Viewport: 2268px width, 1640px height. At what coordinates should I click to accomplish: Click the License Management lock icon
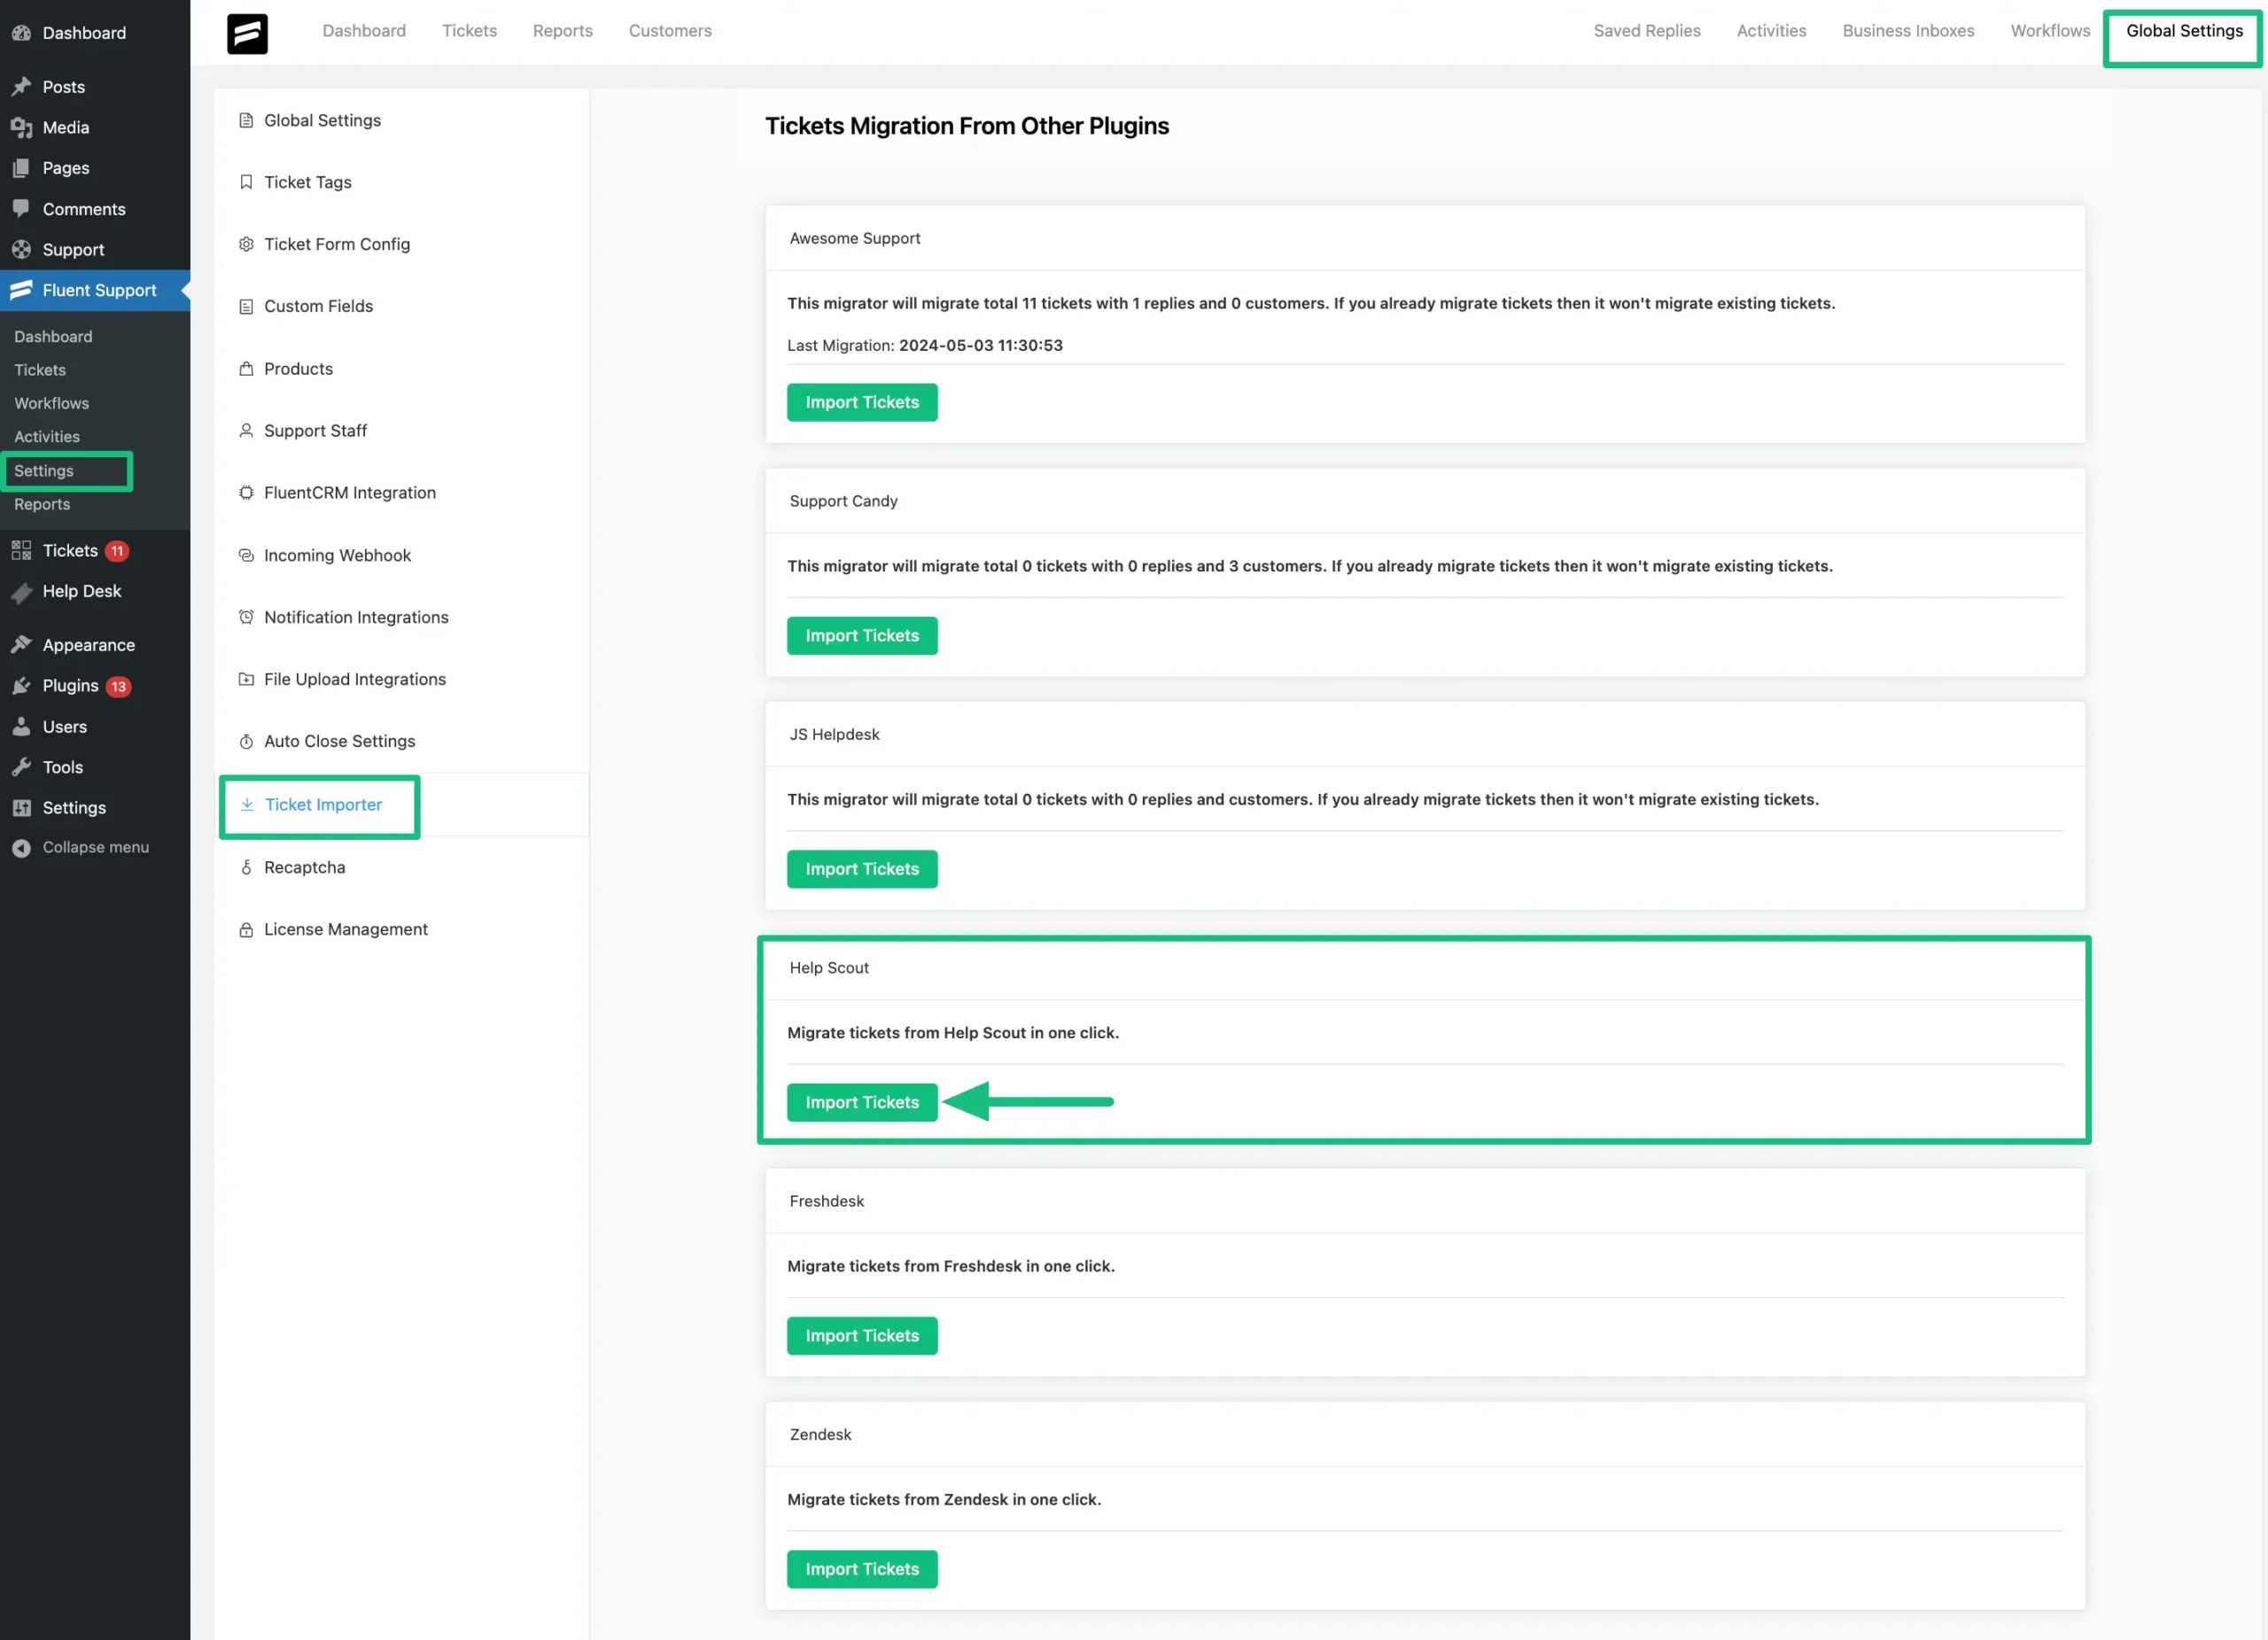click(246, 930)
